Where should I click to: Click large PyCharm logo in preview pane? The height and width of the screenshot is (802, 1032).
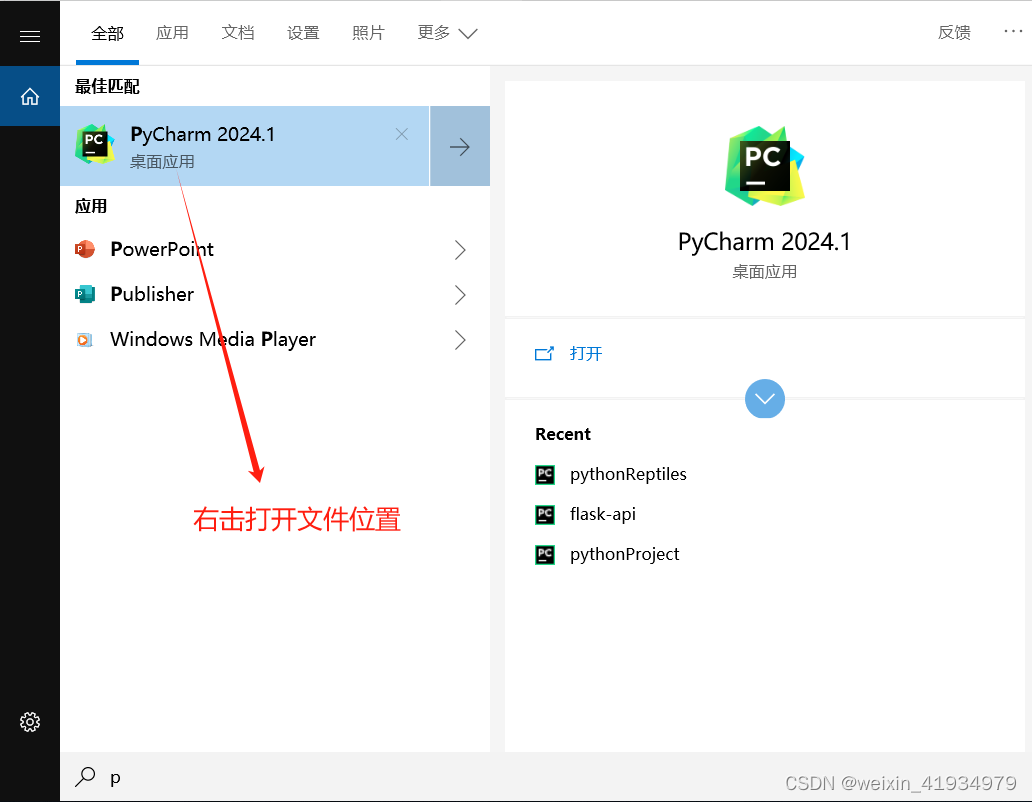[x=764, y=166]
